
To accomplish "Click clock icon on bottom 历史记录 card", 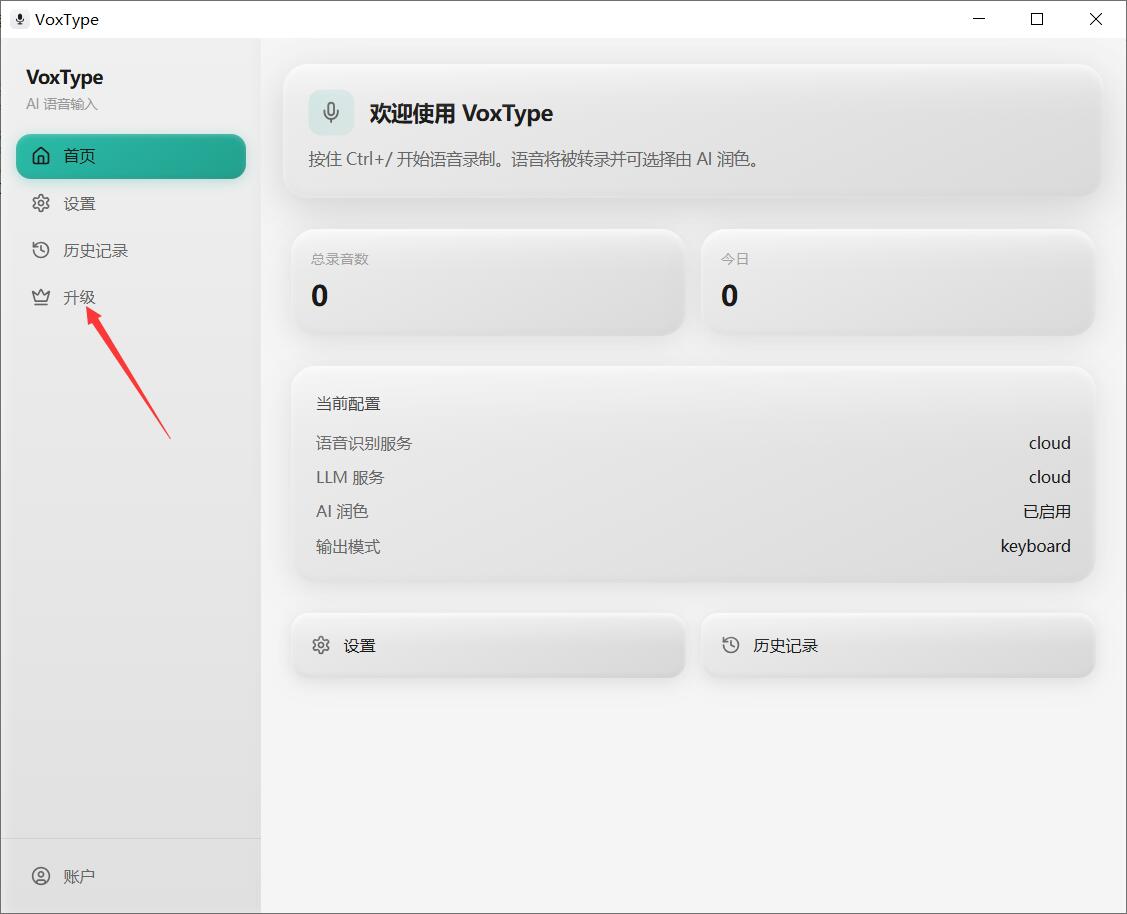I will (730, 645).
